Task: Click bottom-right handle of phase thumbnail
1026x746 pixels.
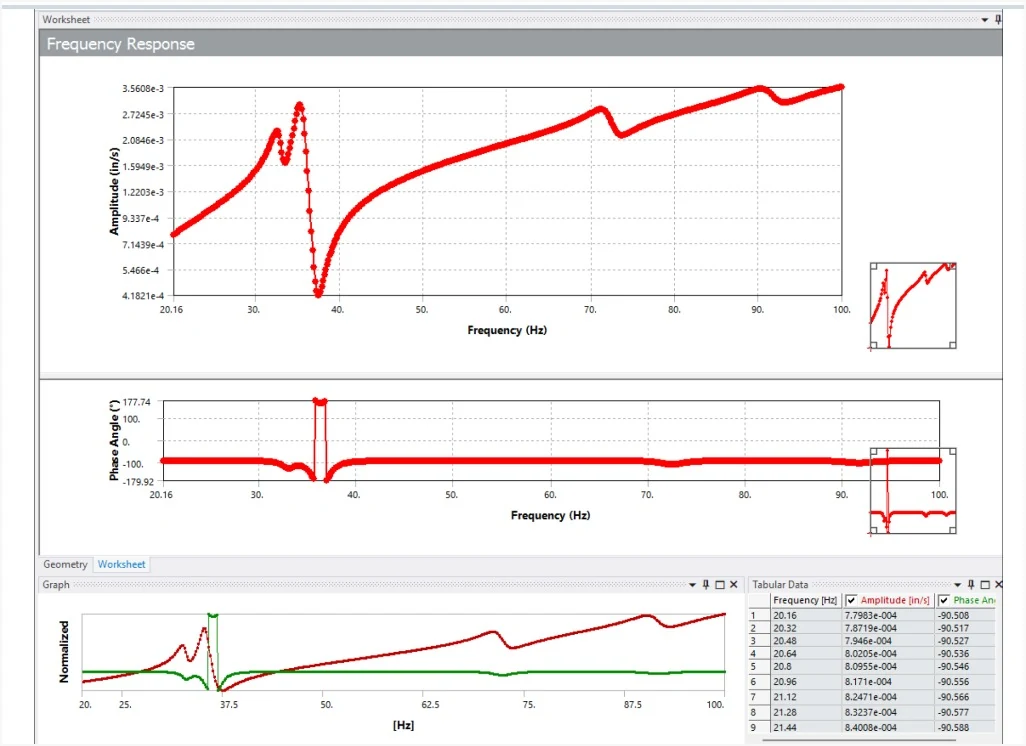Action: click(953, 529)
